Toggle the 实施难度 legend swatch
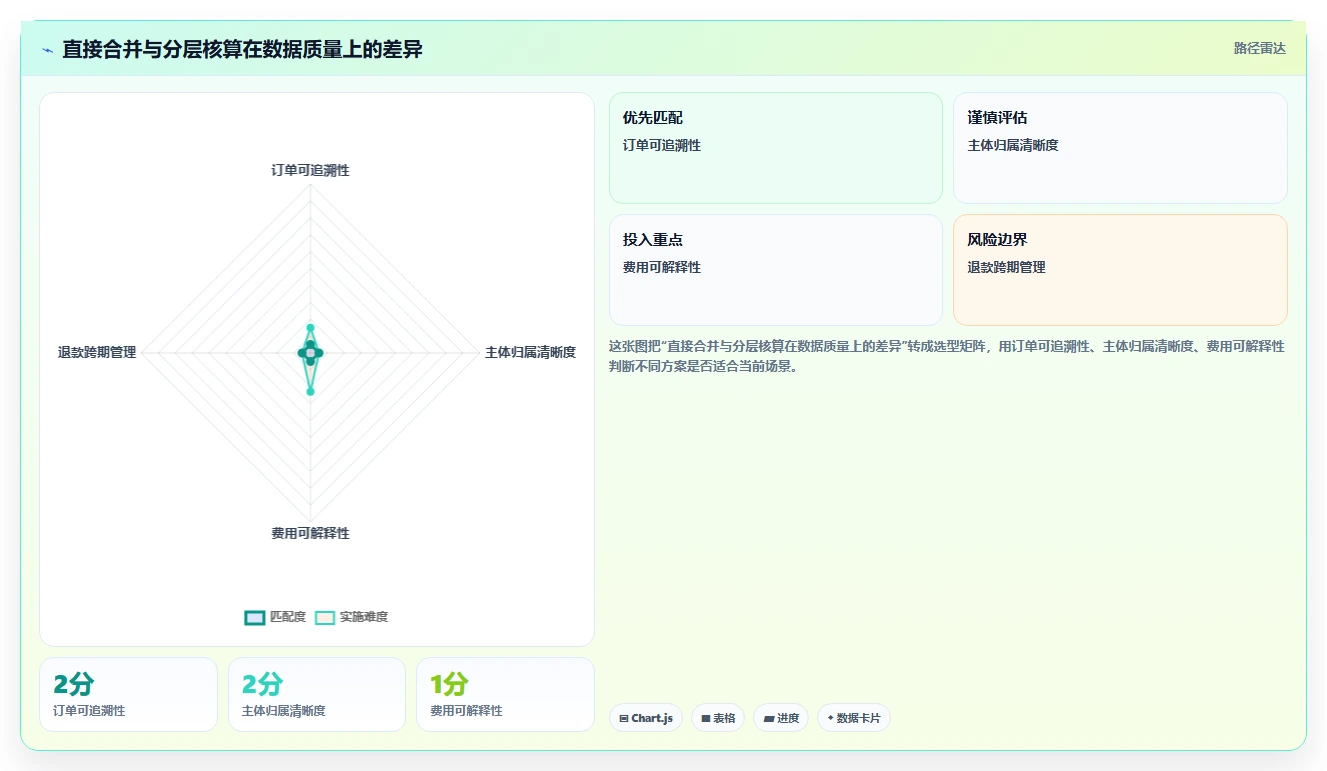The height and width of the screenshot is (771, 1327). click(325, 617)
